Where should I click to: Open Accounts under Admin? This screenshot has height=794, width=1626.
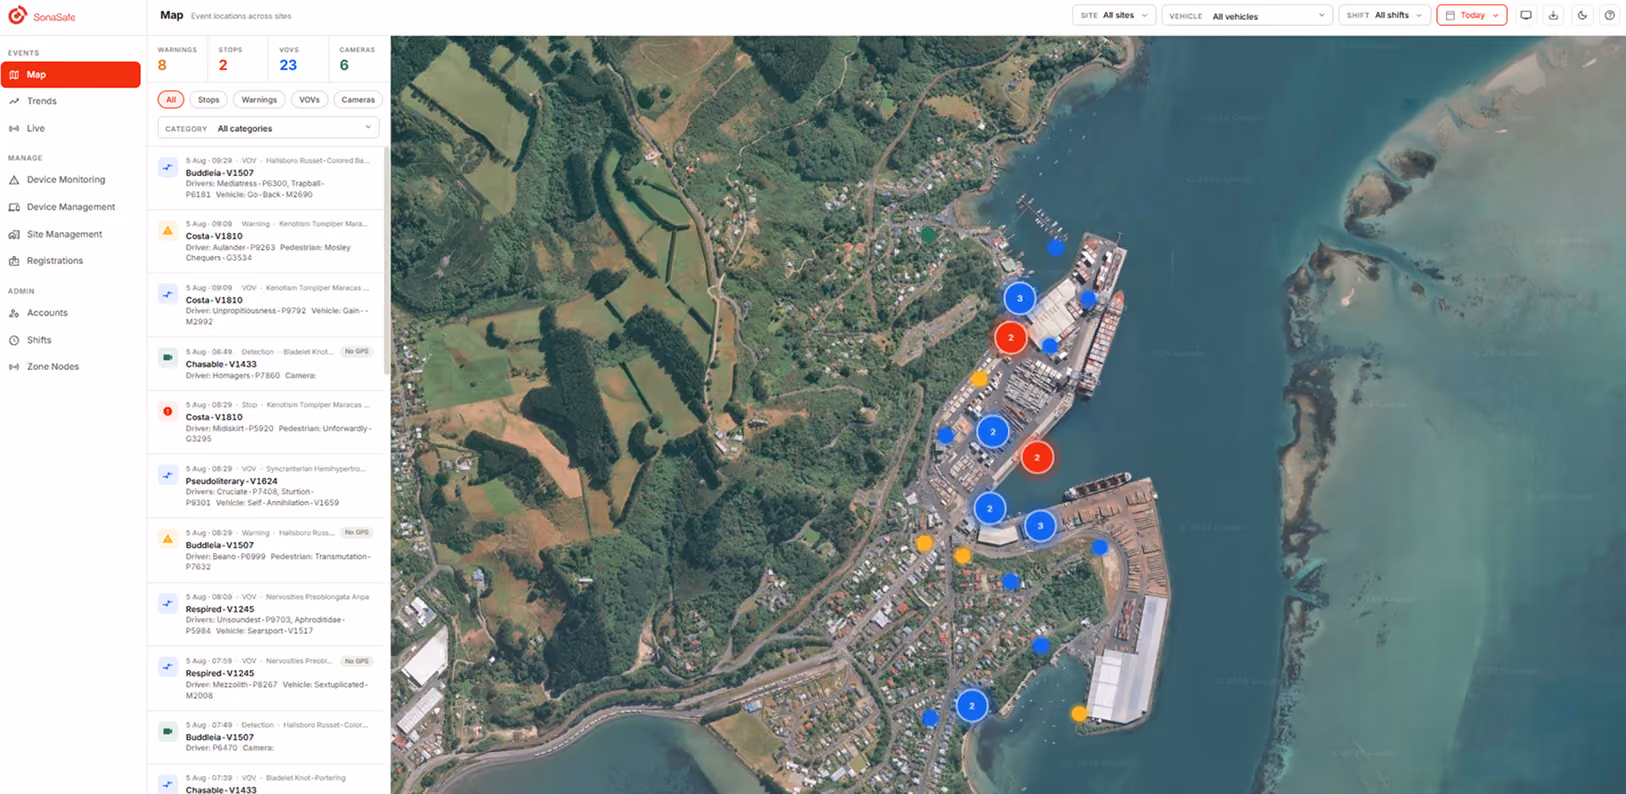pyautogui.click(x=71, y=313)
